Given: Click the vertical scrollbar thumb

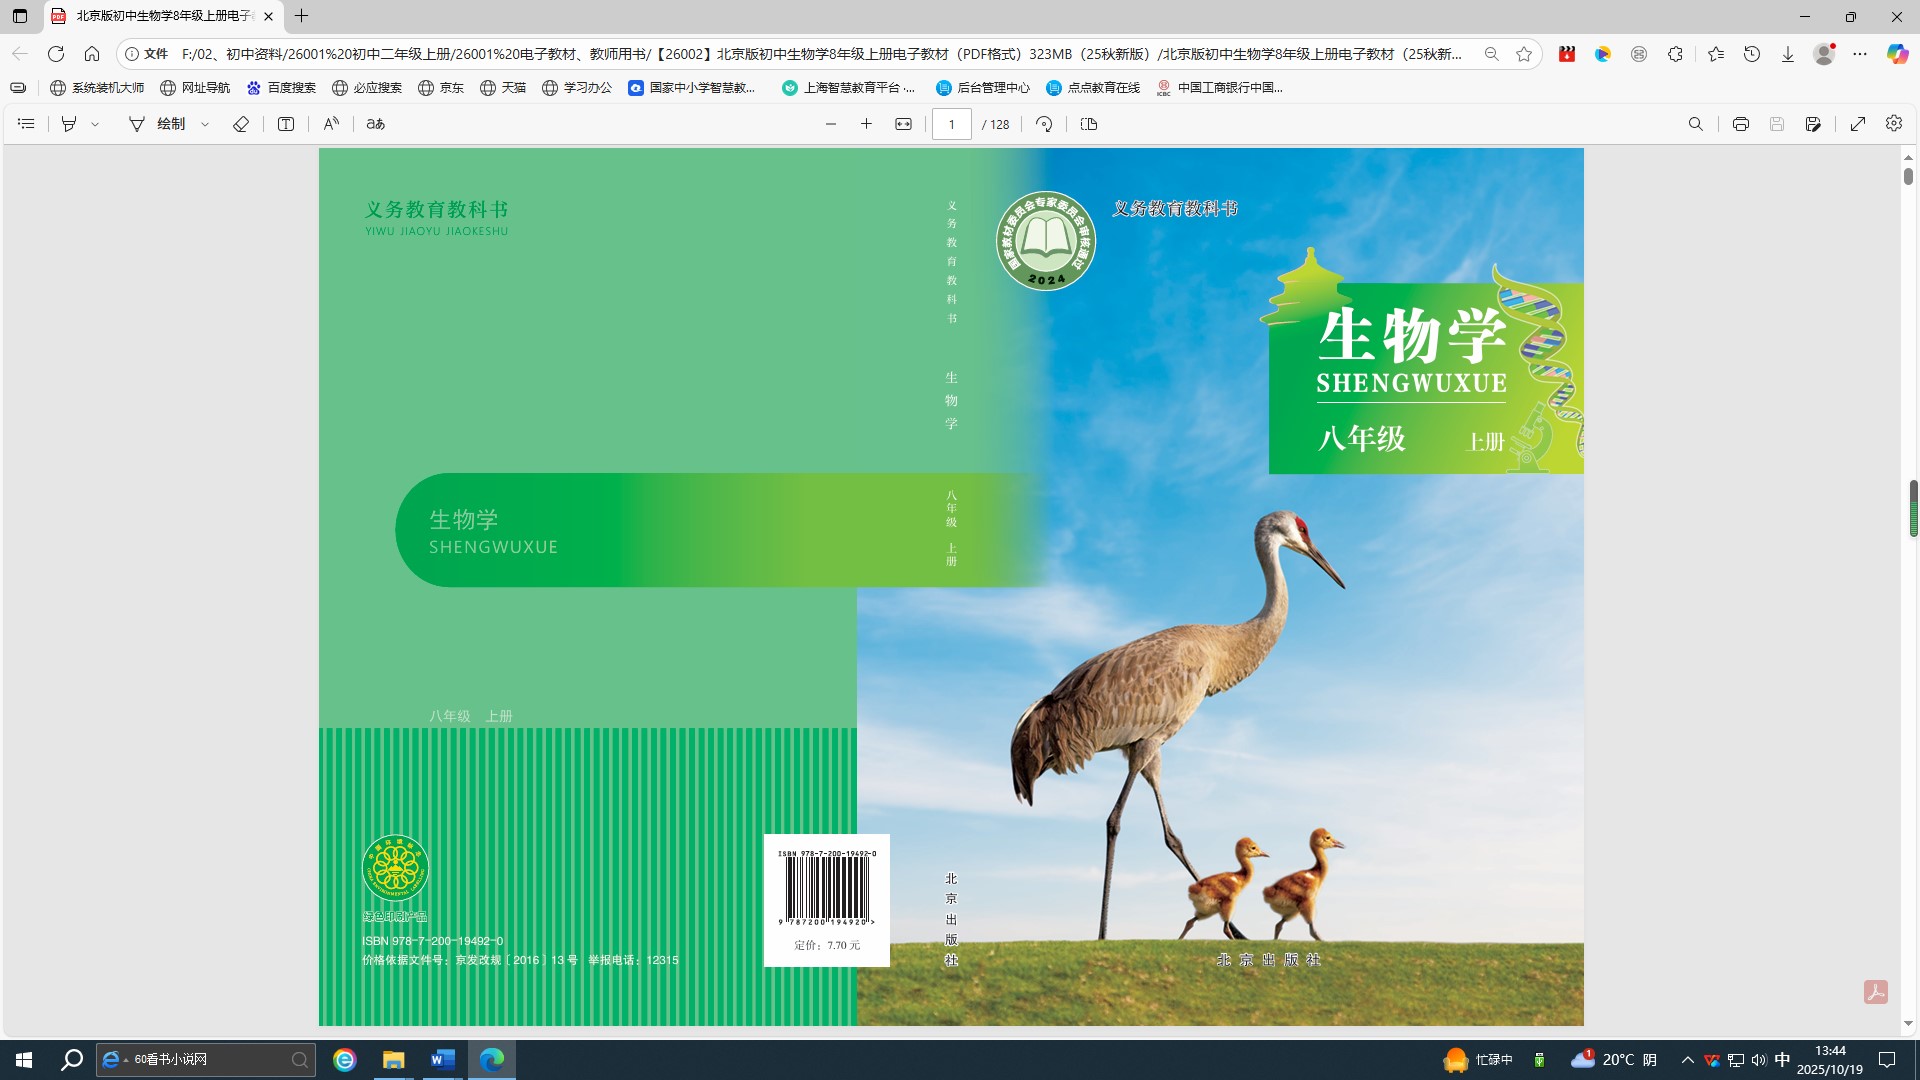Looking at the screenshot, I should click(1908, 176).
